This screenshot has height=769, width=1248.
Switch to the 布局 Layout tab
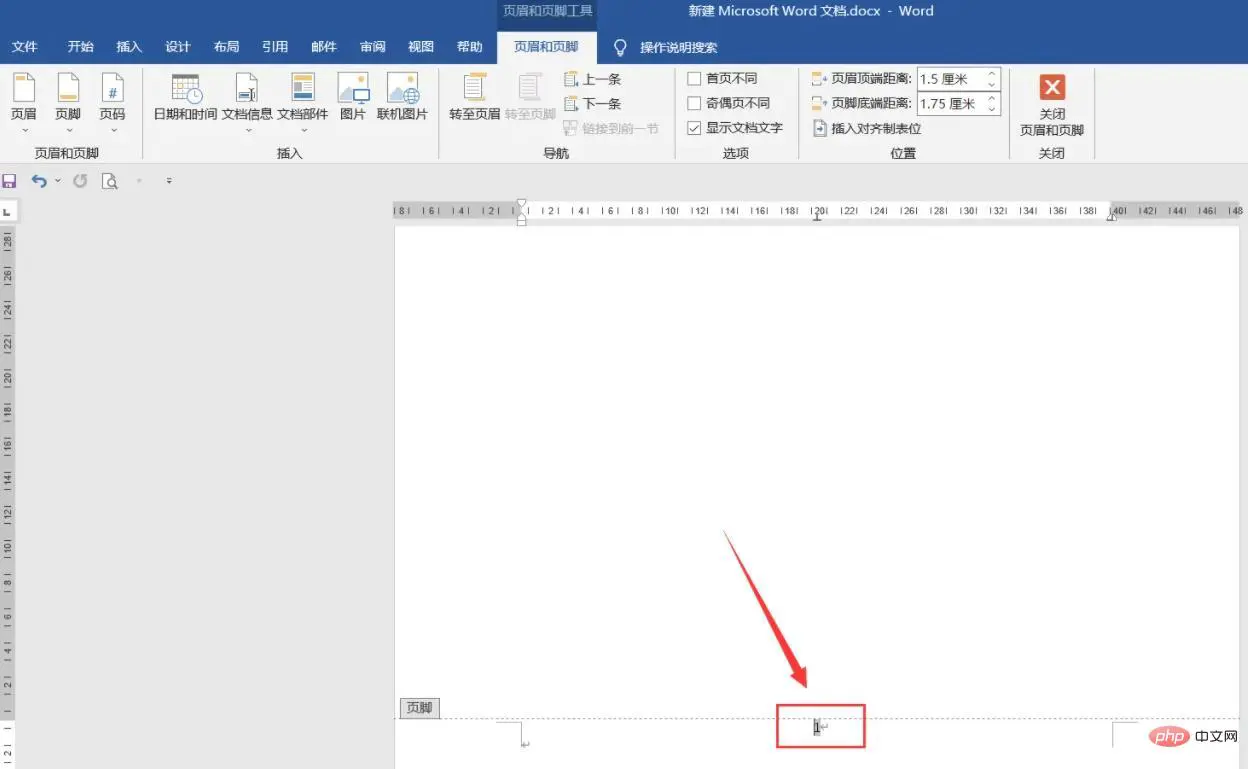[226, 47]
